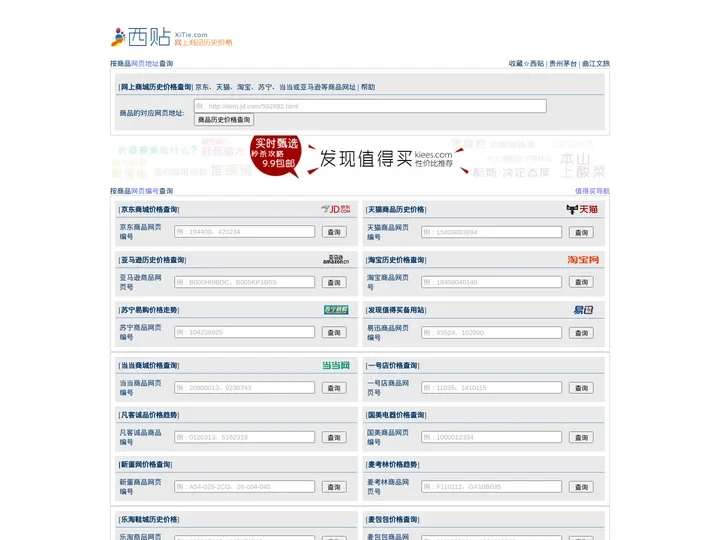
Task: Click the Suning logo
Action: coord(336,309)
